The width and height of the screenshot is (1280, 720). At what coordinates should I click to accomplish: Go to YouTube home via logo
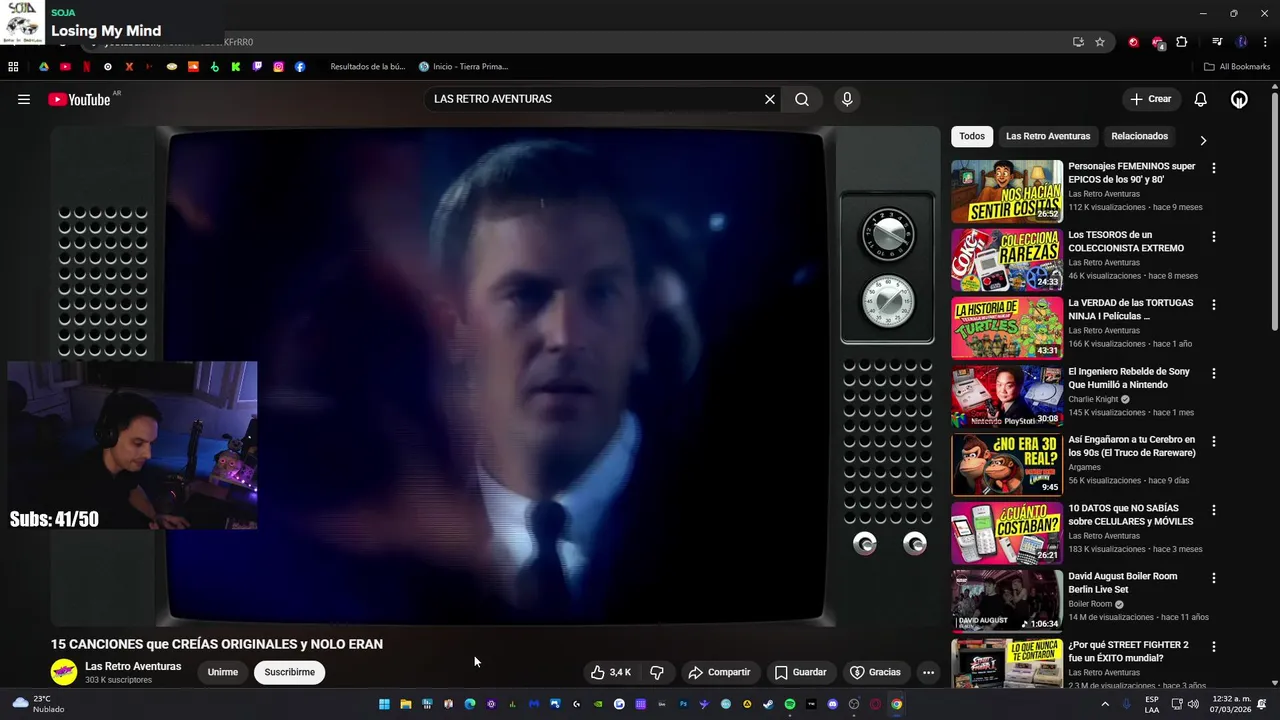pos(79,99)
